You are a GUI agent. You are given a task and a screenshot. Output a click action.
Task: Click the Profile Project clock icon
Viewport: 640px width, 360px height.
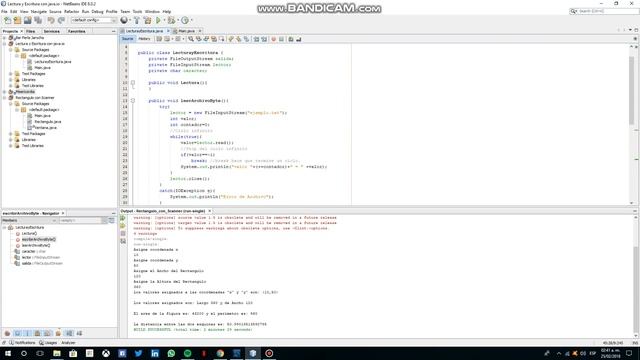[x=185, y=20]
